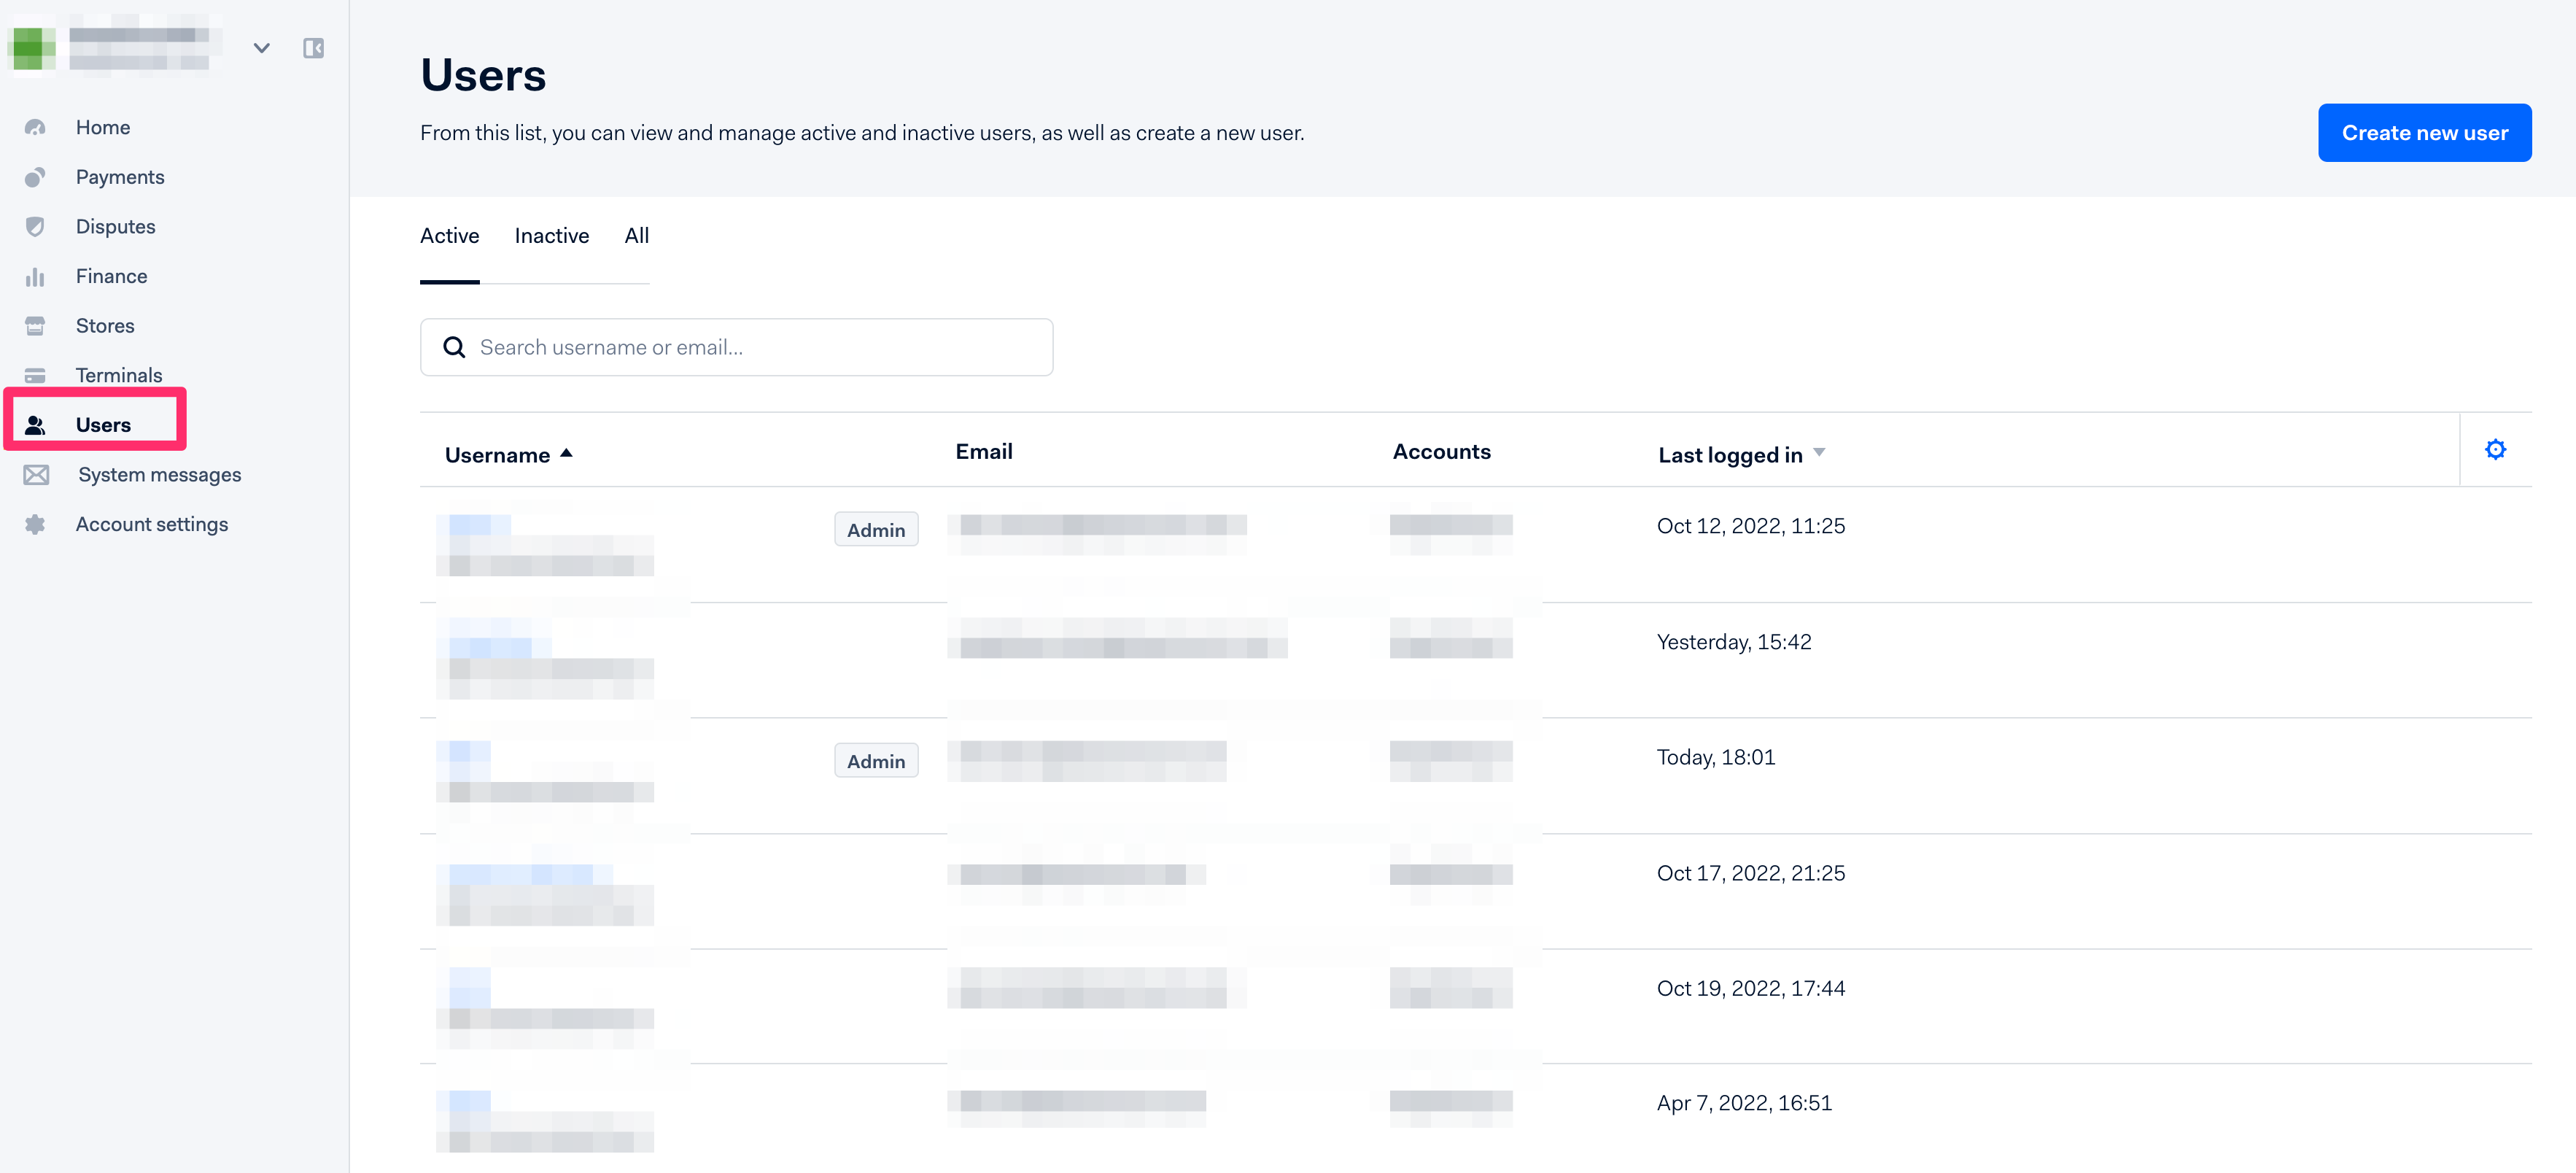Click the Finance bar chart icon
This screenshot has width=2576, height=1173.
click(35, 277)
